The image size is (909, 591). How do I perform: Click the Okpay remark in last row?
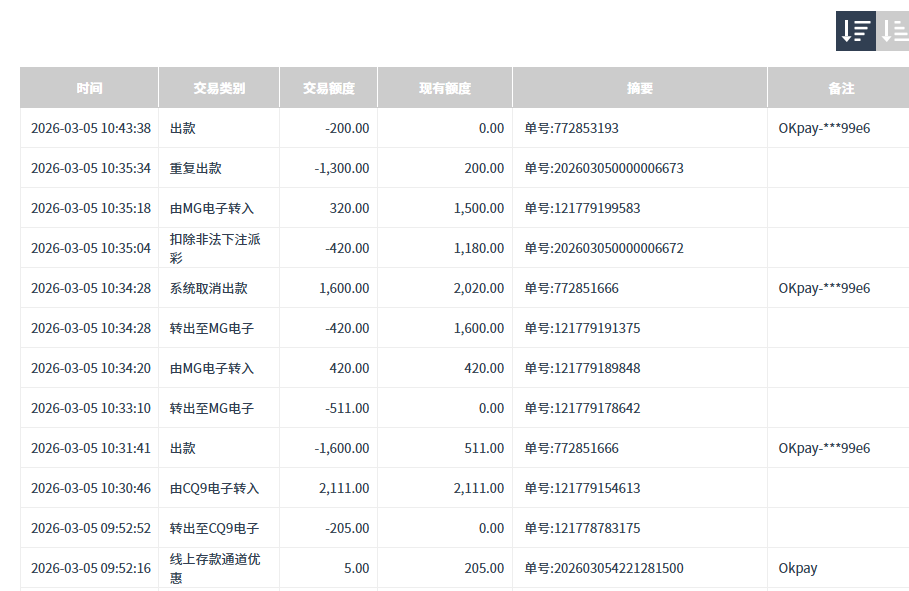click(798, 568)
